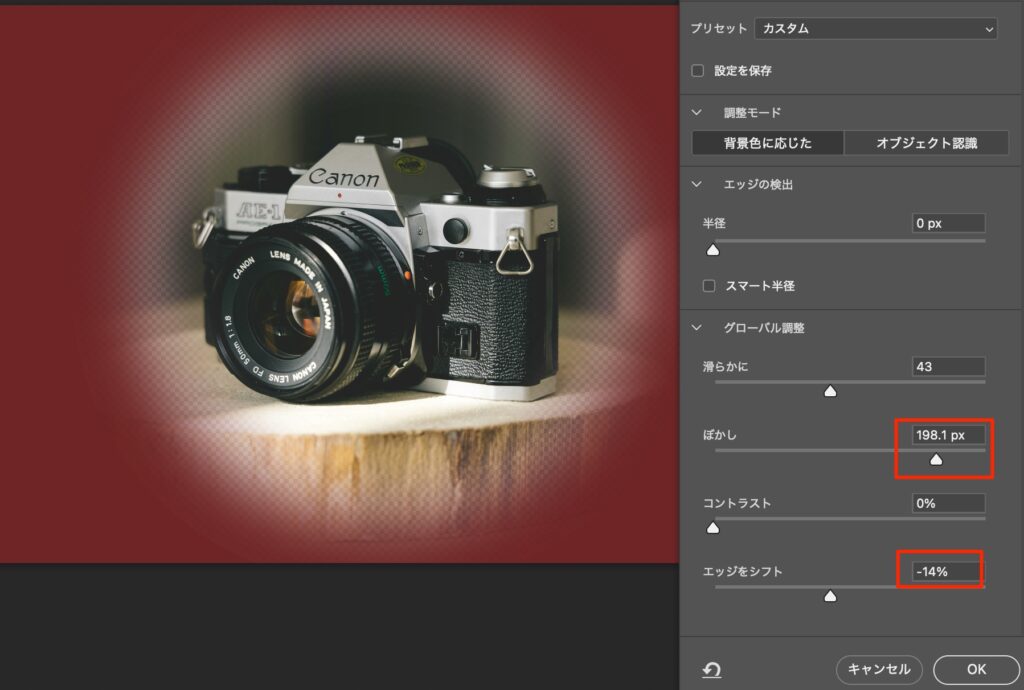Click the 半径 slider handle
Viewport: 1024px width, 690px height.
713,250
